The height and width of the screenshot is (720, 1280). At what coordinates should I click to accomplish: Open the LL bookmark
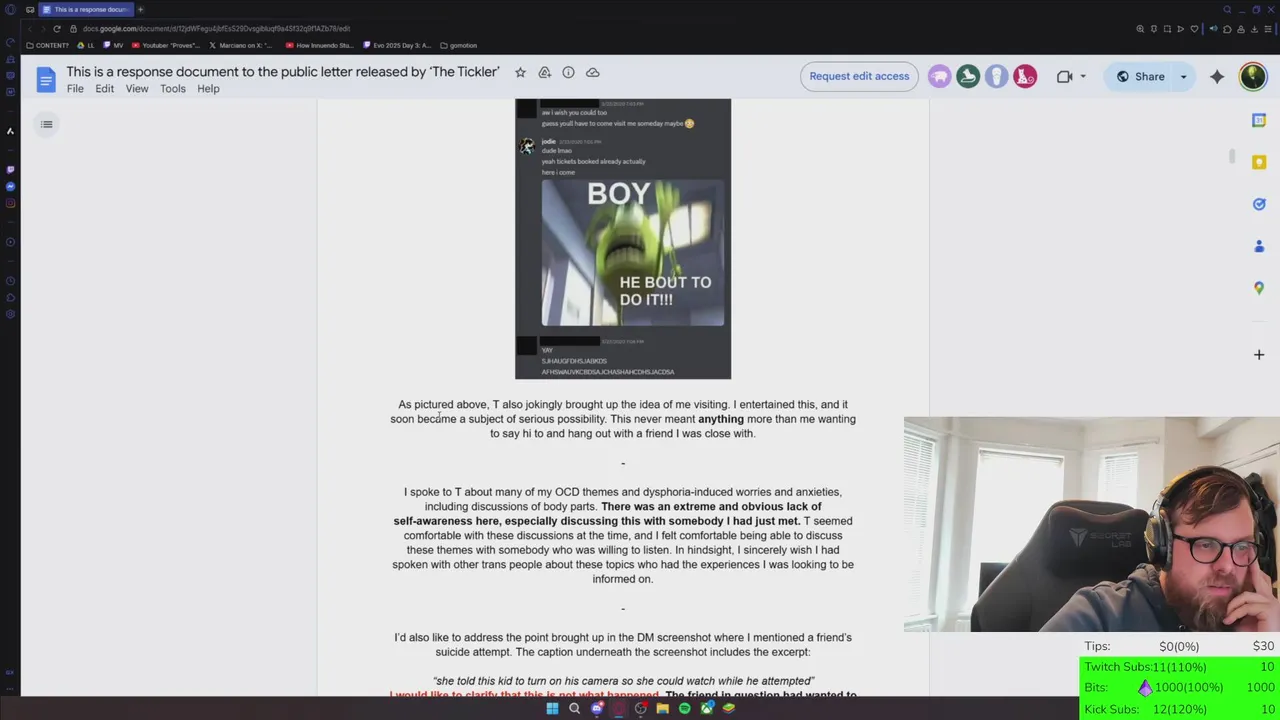coord(86,45)
